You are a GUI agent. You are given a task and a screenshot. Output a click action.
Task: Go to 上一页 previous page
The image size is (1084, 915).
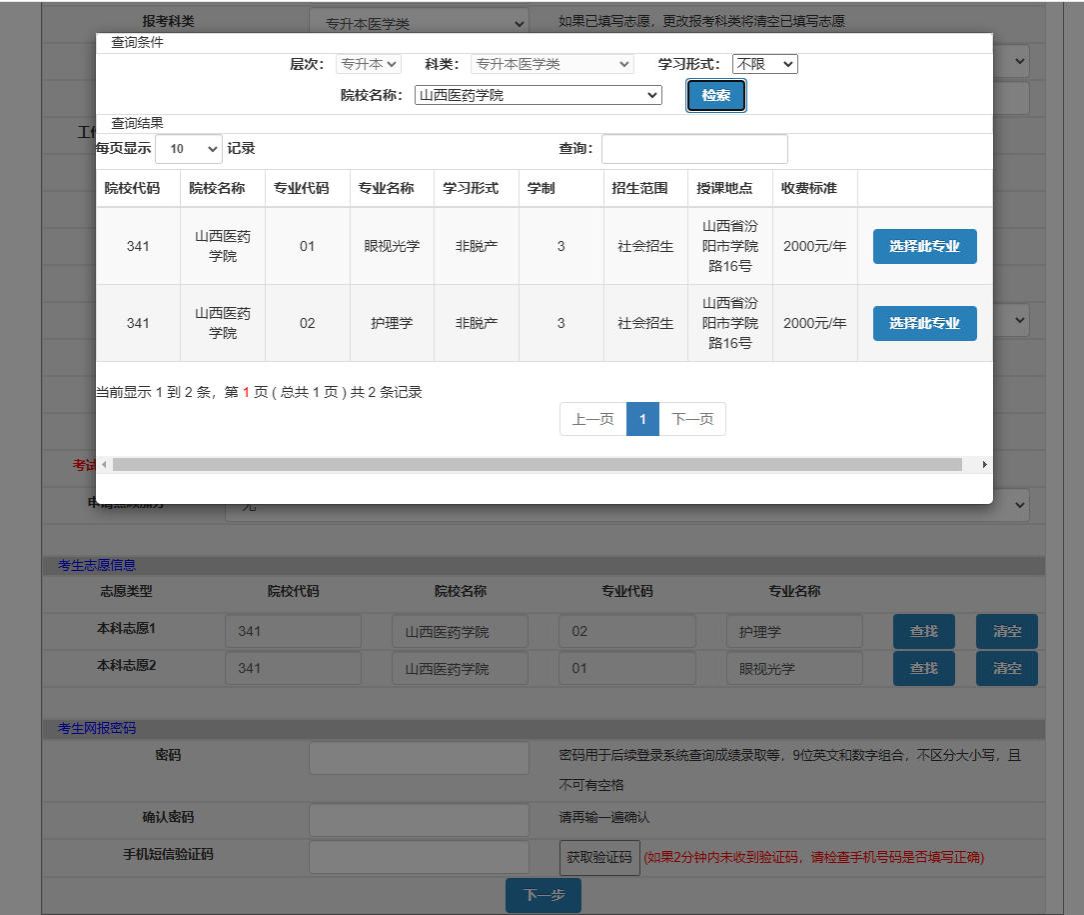[x=593, y=420]
